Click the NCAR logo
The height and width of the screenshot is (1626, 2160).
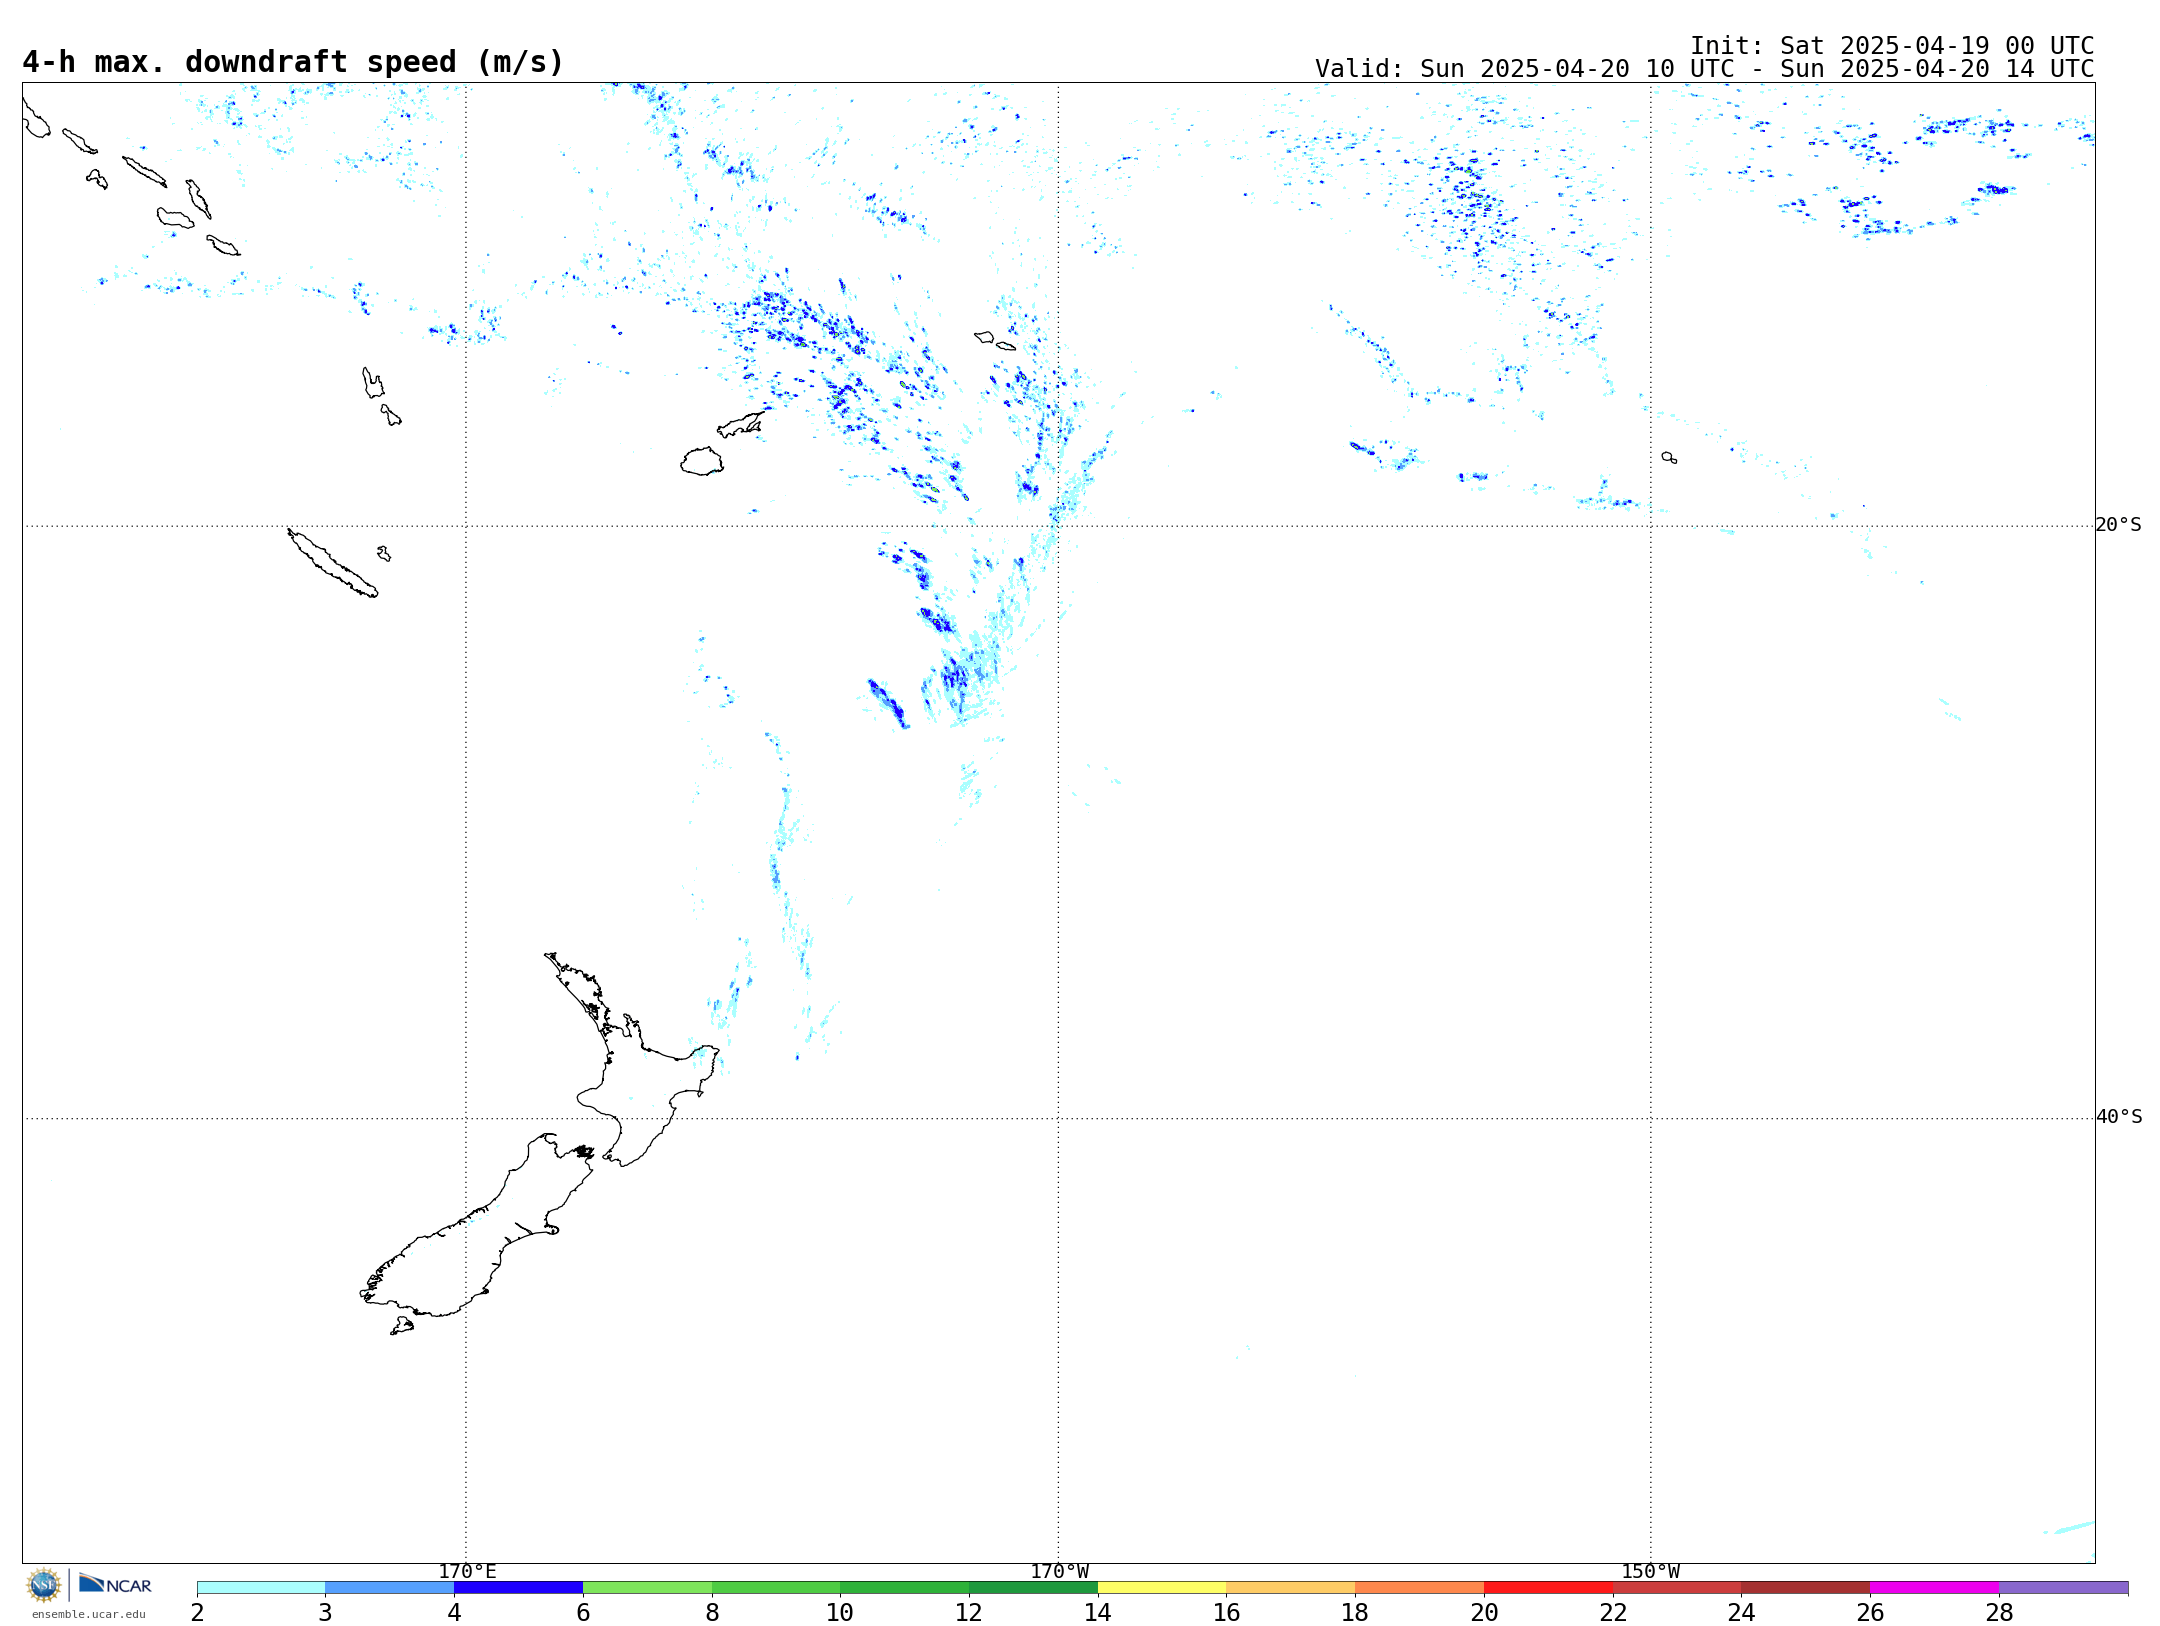pos(115,1584)
